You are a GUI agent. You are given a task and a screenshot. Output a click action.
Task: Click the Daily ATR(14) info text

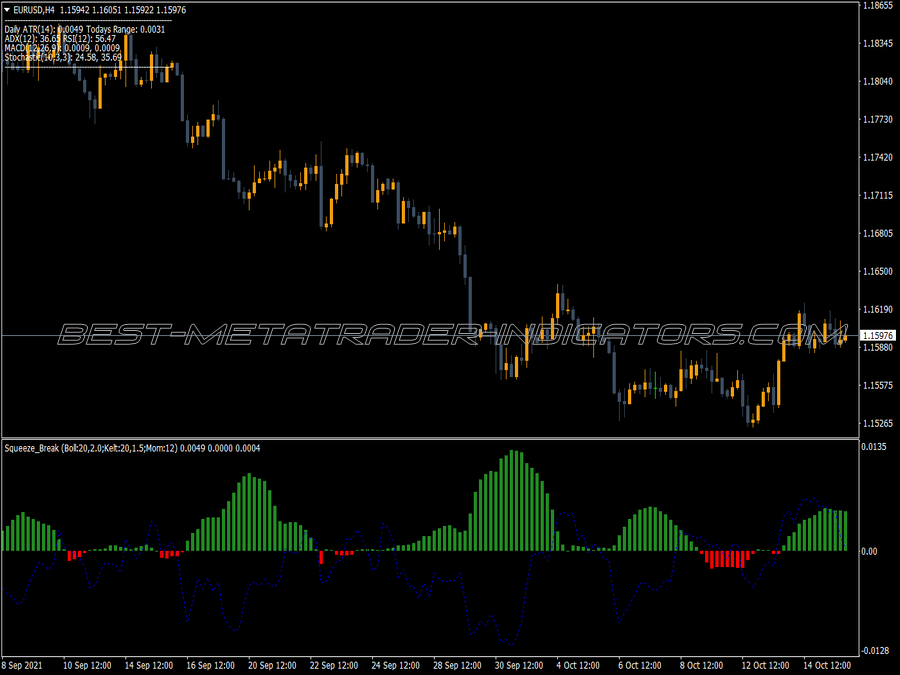(x=84, y=29)
